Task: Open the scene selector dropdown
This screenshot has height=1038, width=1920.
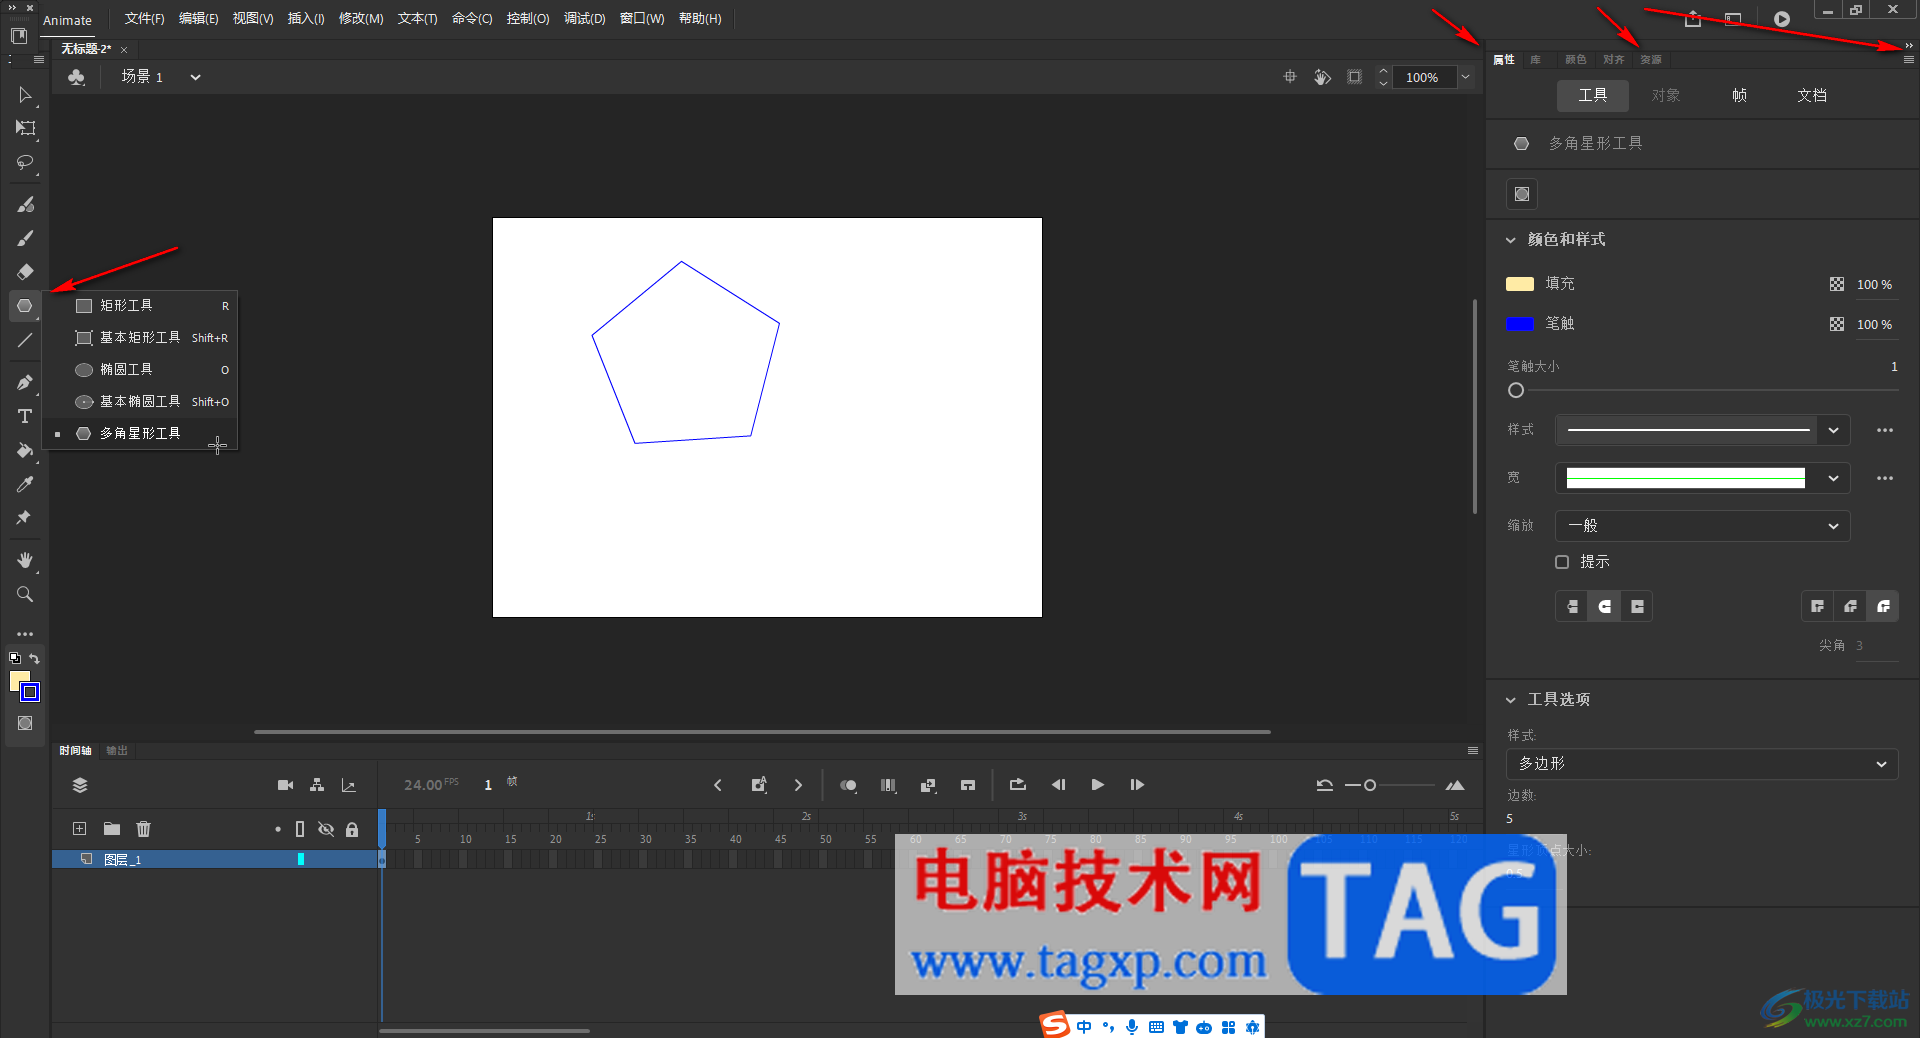Action: 196,77
